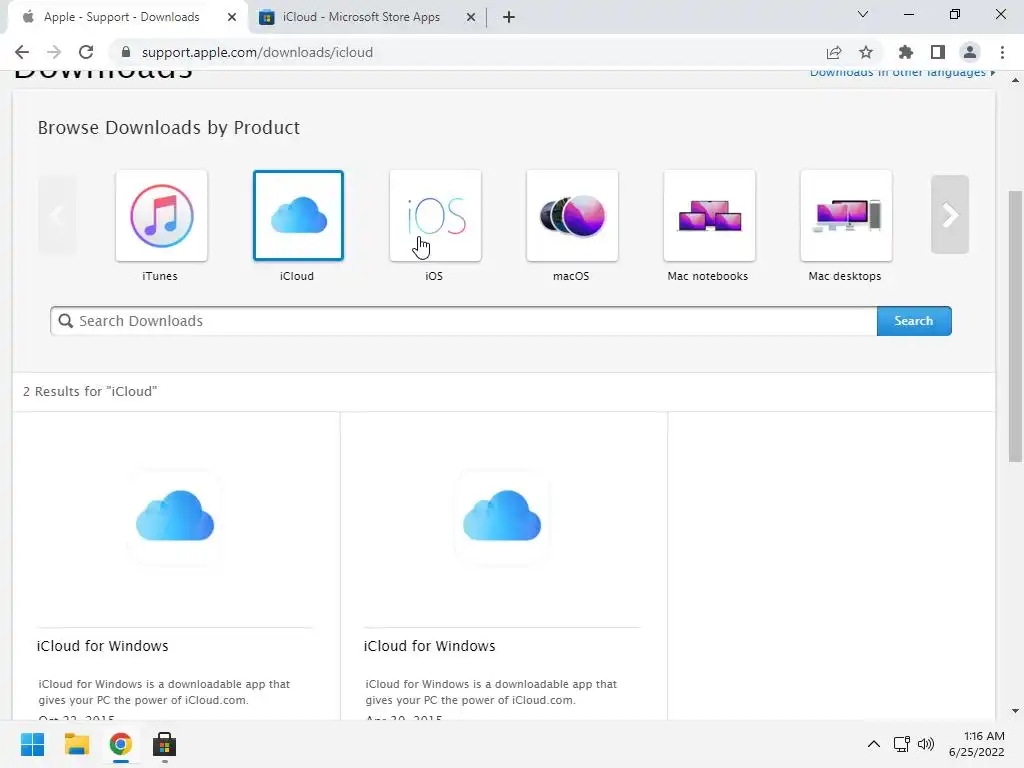Screen dimensions: 1024x768
Task: Open the iOS downloads category
Action: [x=436, y=216]
